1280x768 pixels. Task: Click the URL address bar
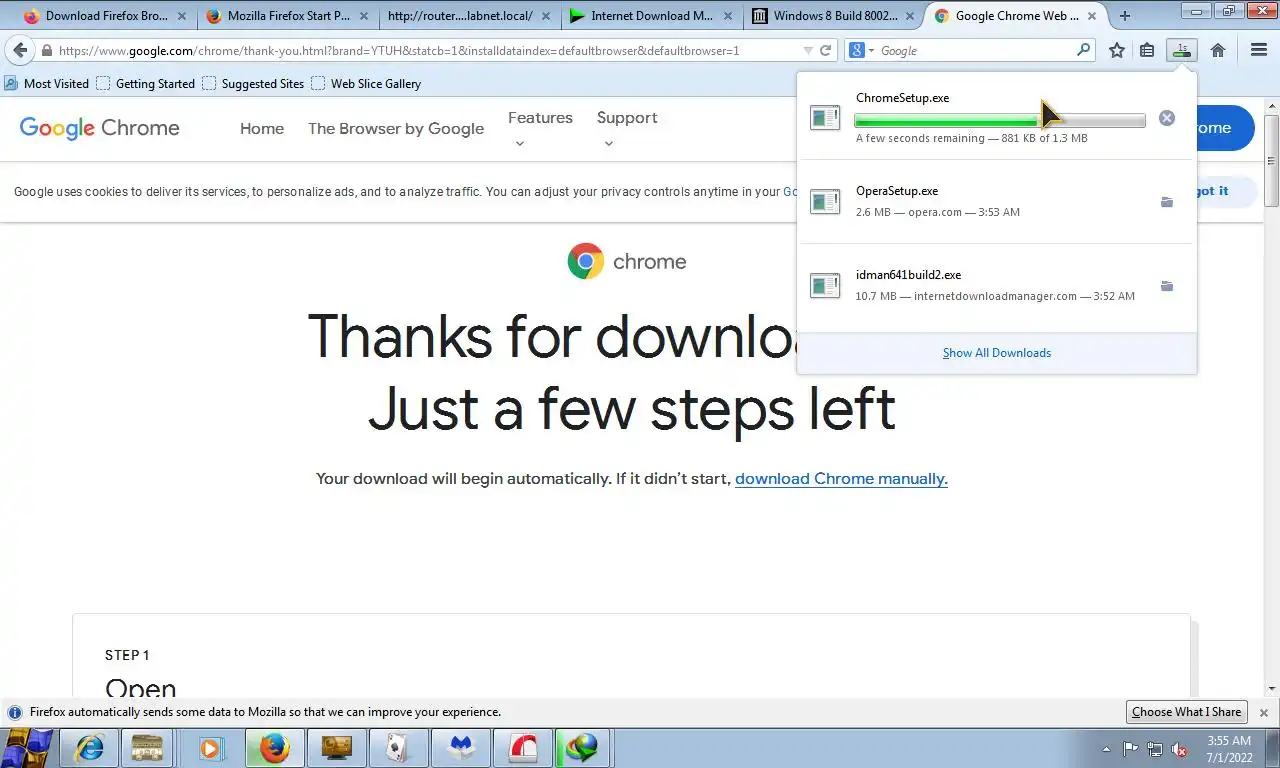pos(425,50)
